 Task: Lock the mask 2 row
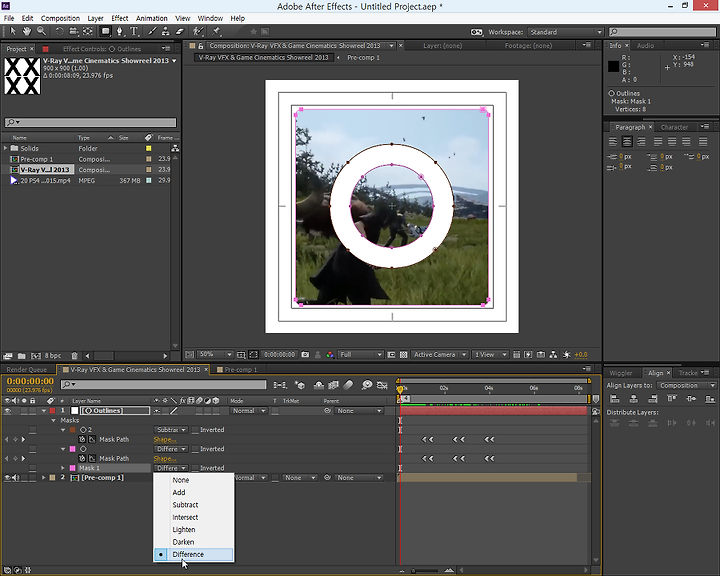[32, 430]
